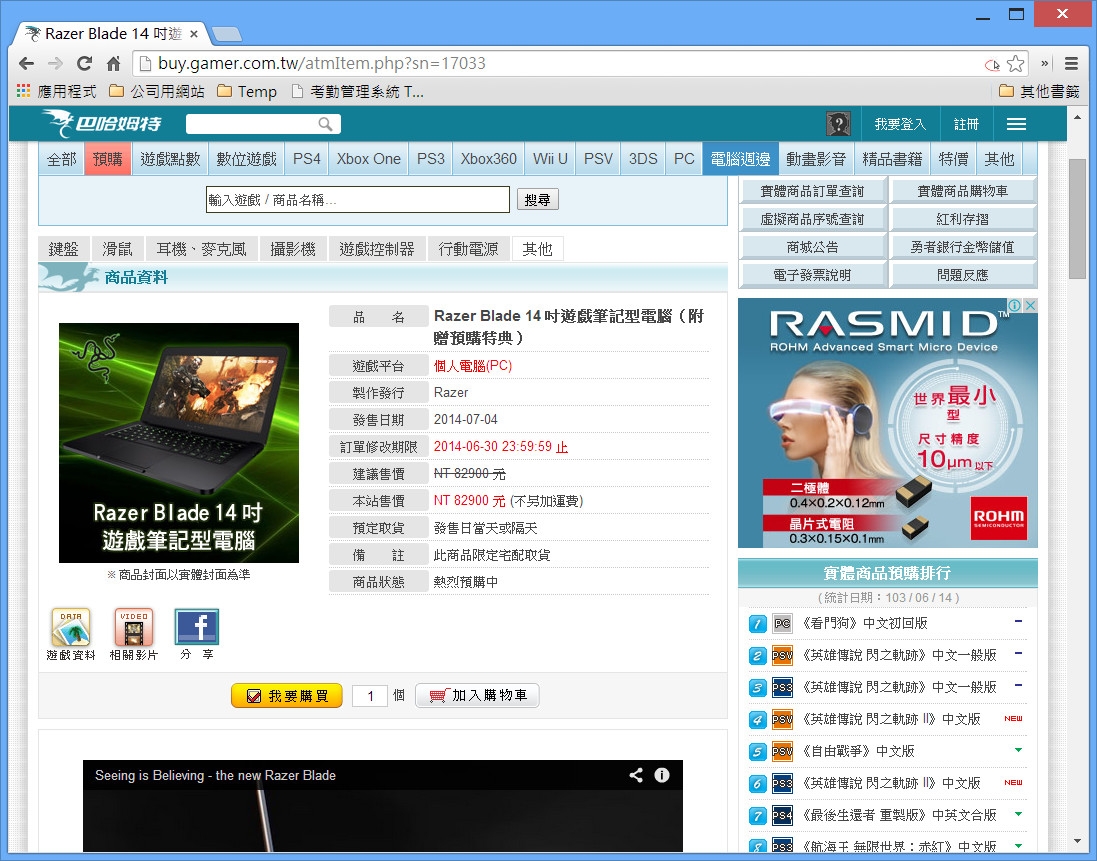Screen dimensions: 1097x861
Task: Focus the 輸入遊戲/商品名稱 search field
Action: click(x=358, y=200)
